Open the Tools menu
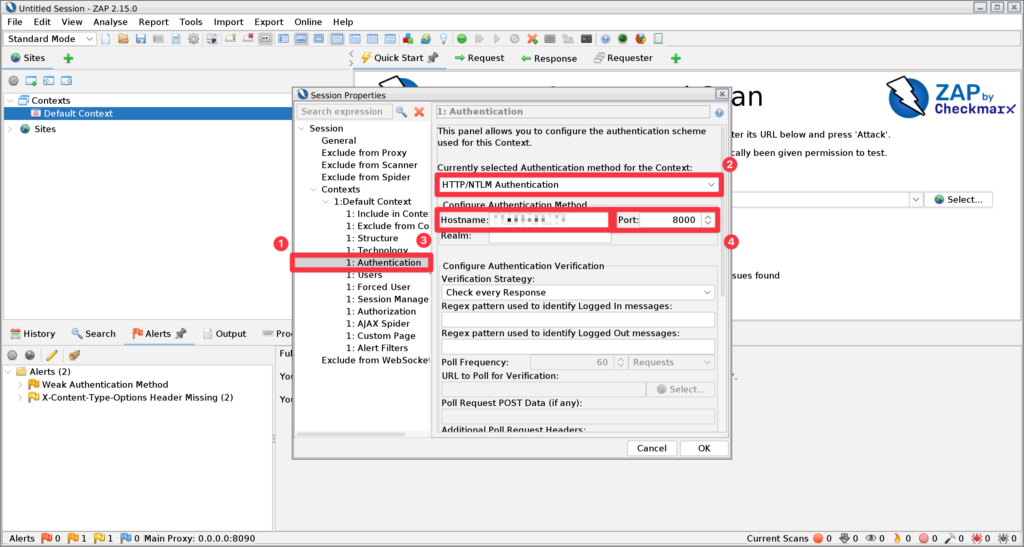 tap(191, 22)
